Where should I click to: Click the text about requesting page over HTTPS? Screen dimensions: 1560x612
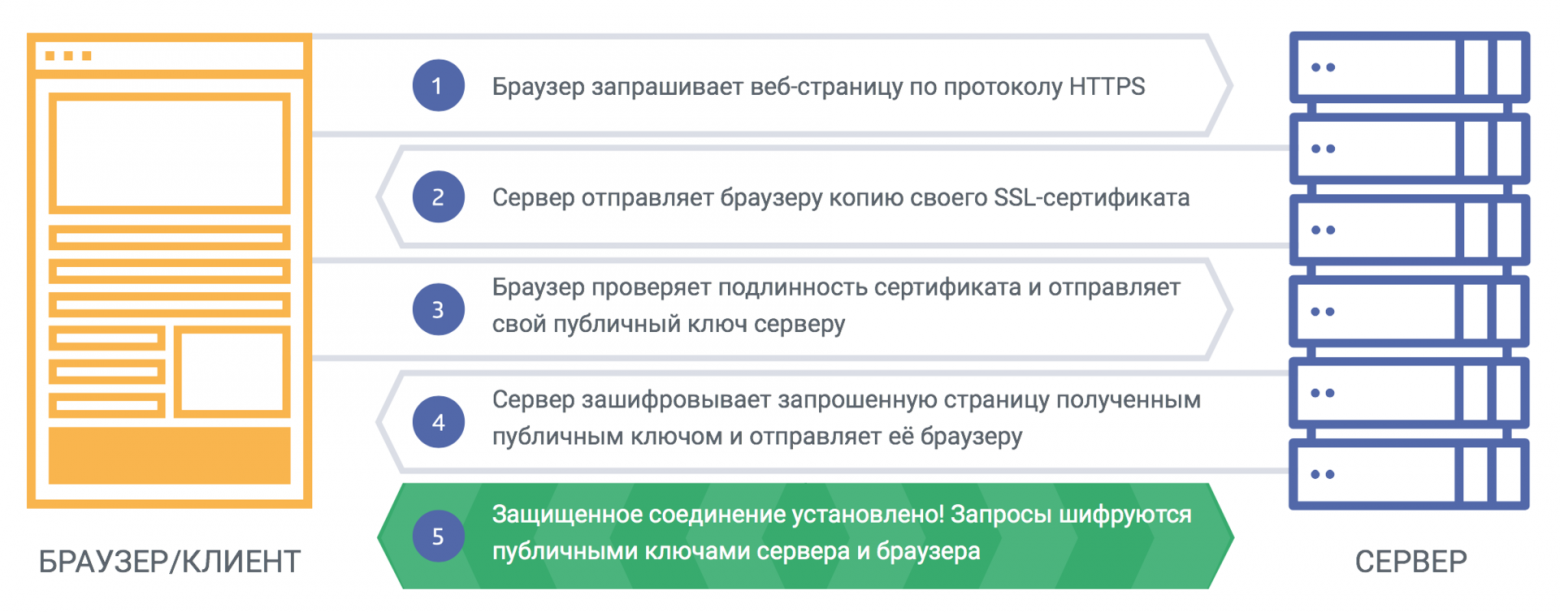click(x=818, y=87)
